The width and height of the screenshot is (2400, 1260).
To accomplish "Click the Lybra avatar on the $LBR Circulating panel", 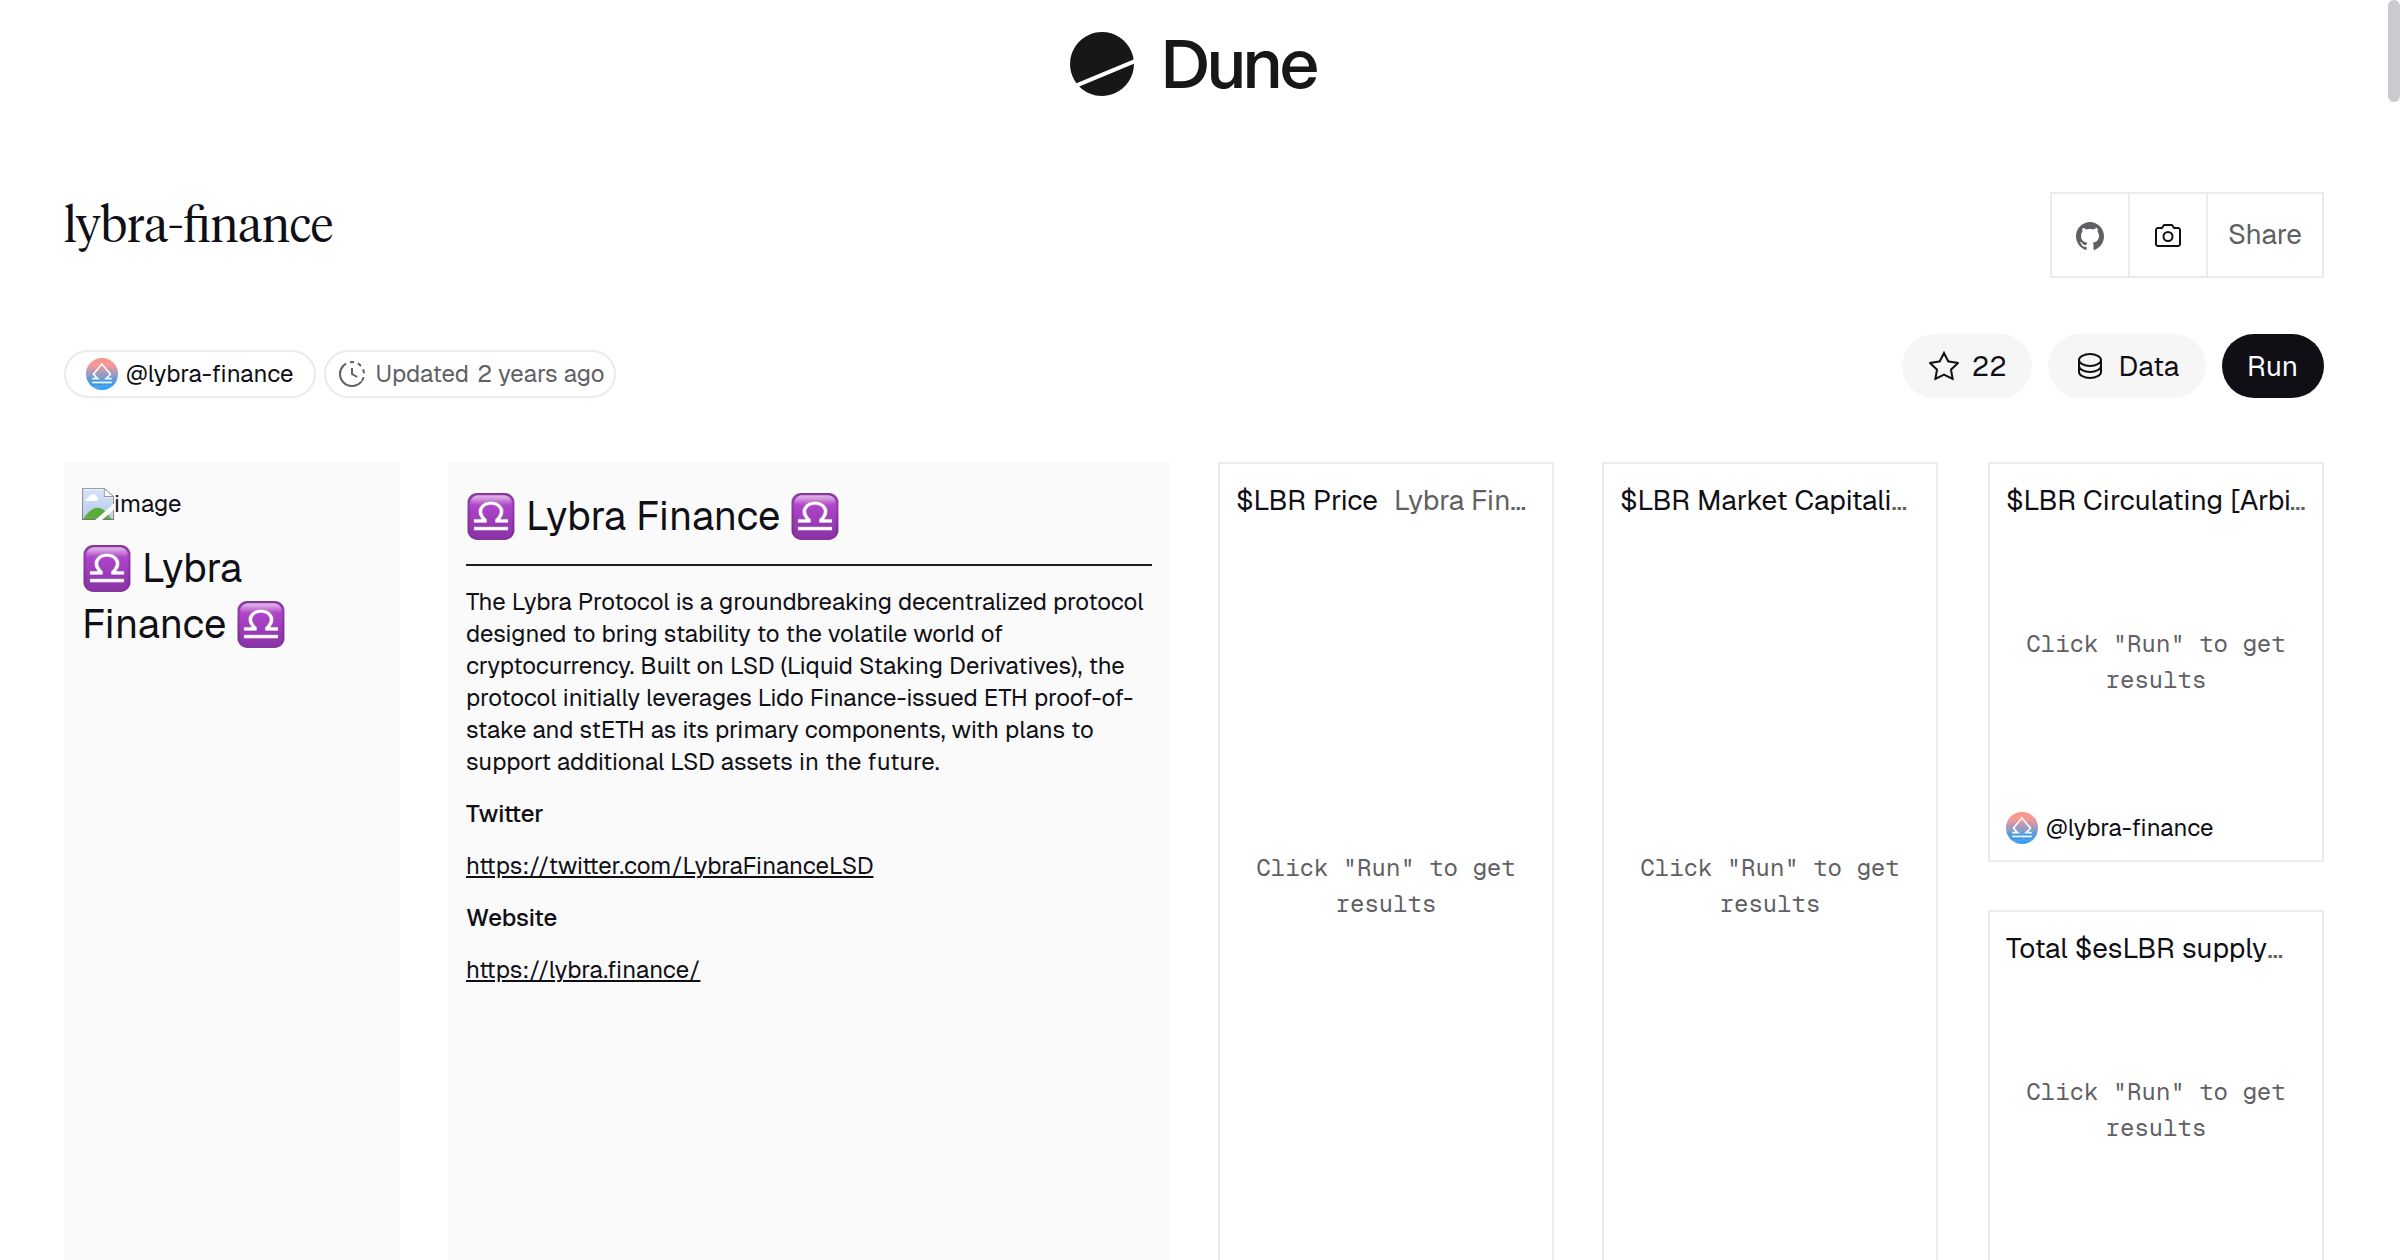I will click(2022, 828).
